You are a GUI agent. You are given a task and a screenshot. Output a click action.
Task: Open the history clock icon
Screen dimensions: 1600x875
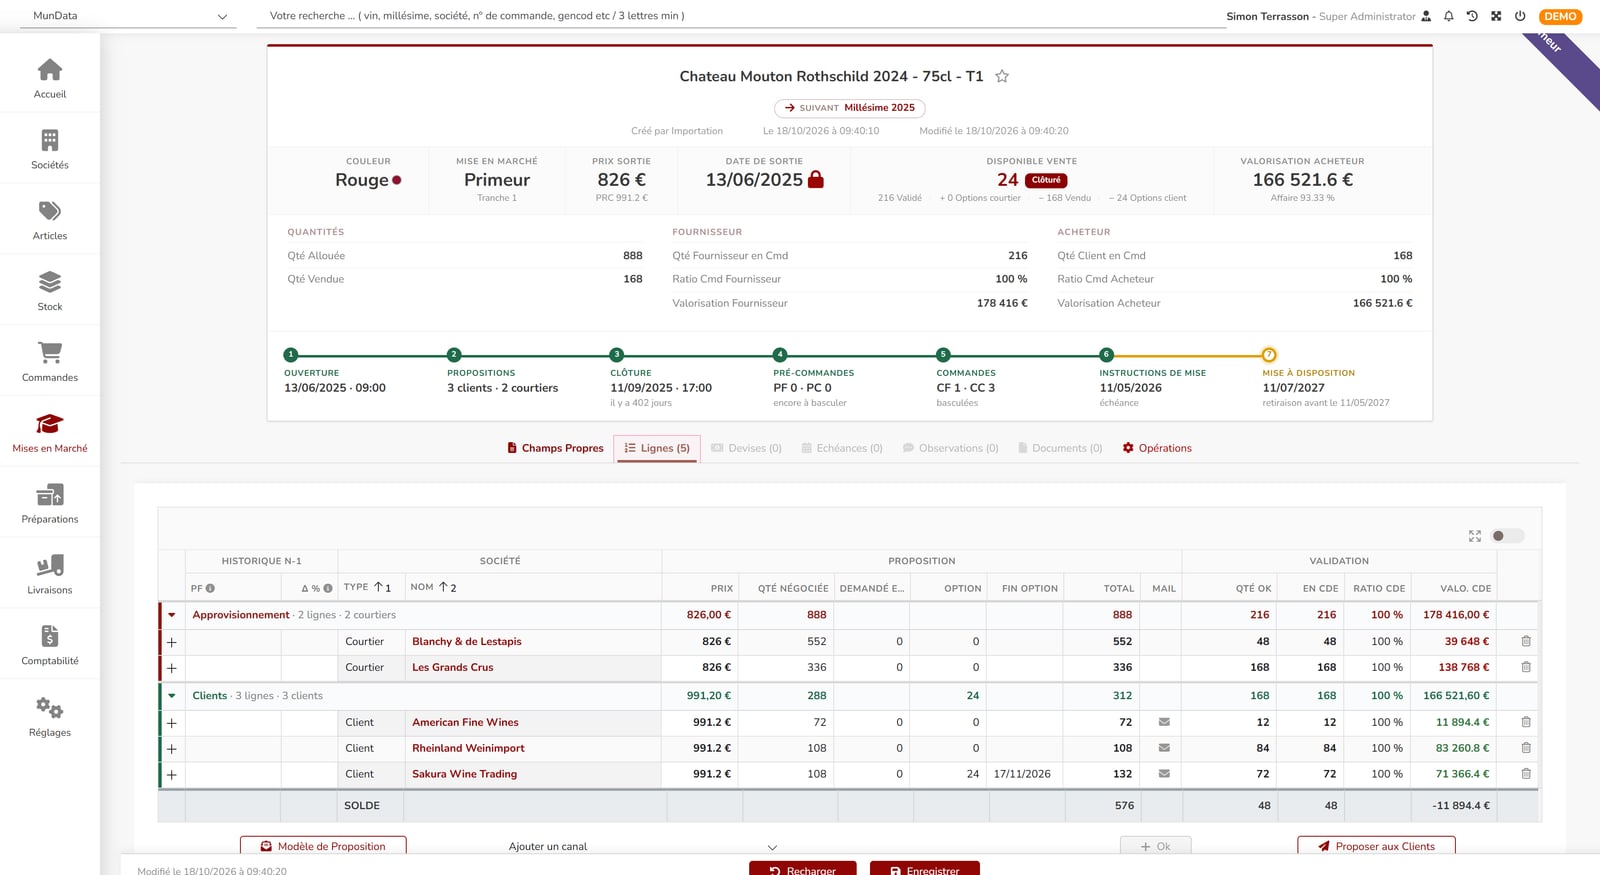1472,16
